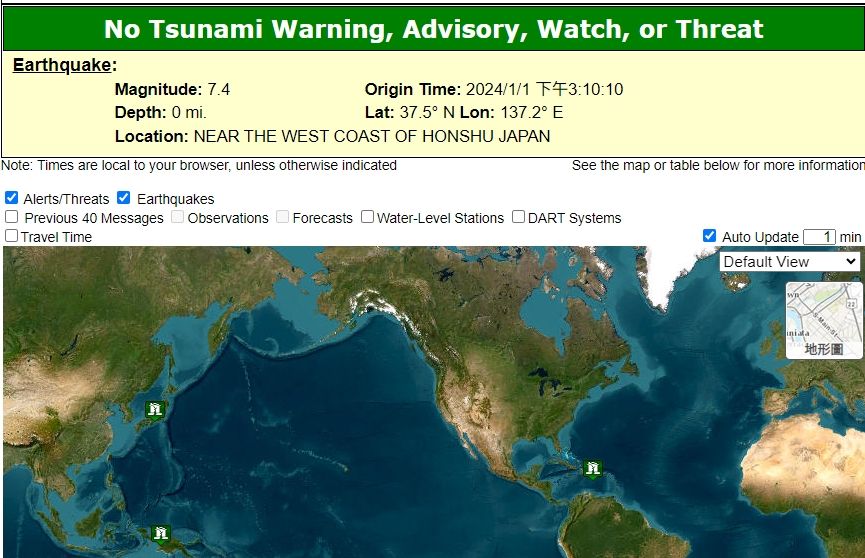Uncheck the Alerts/Threats checkbox
The image size is (865, 558).
(12, 198)
